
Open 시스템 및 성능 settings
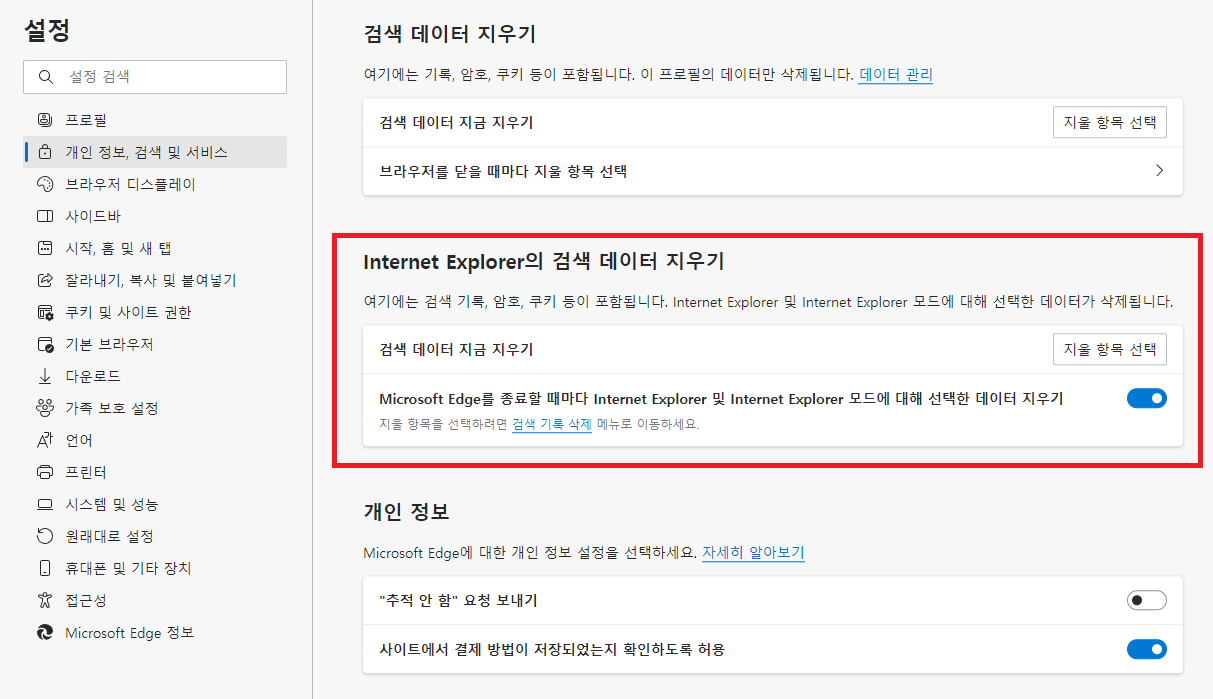click(x=155, y=504)
